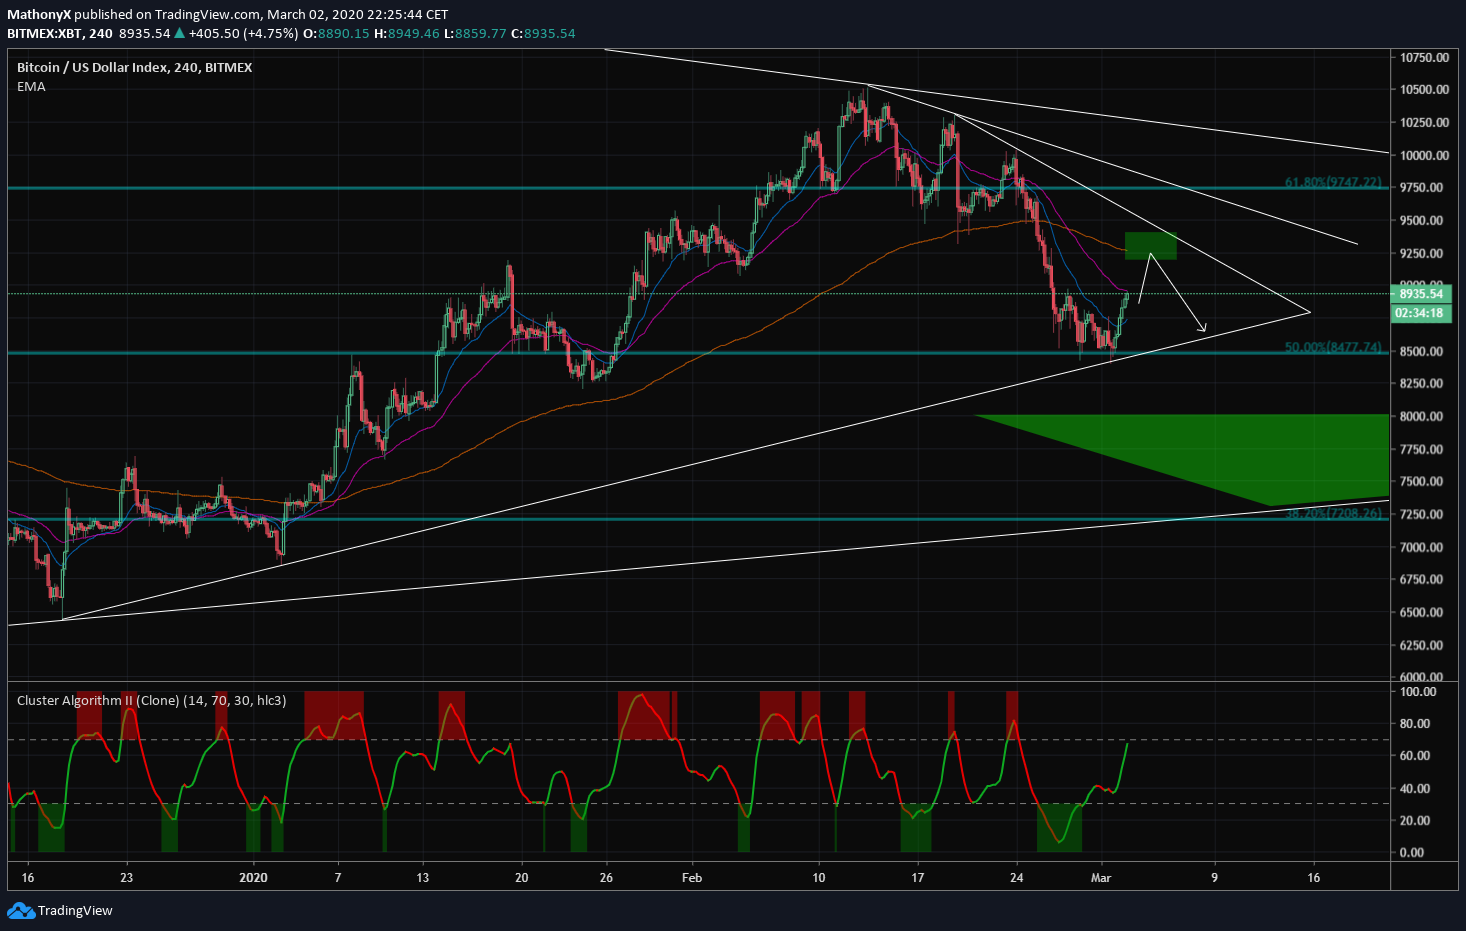The height and width of the screenshot is (931, 1466).
Task: Click the Feb marker on time axis
Action: [692, 878]
